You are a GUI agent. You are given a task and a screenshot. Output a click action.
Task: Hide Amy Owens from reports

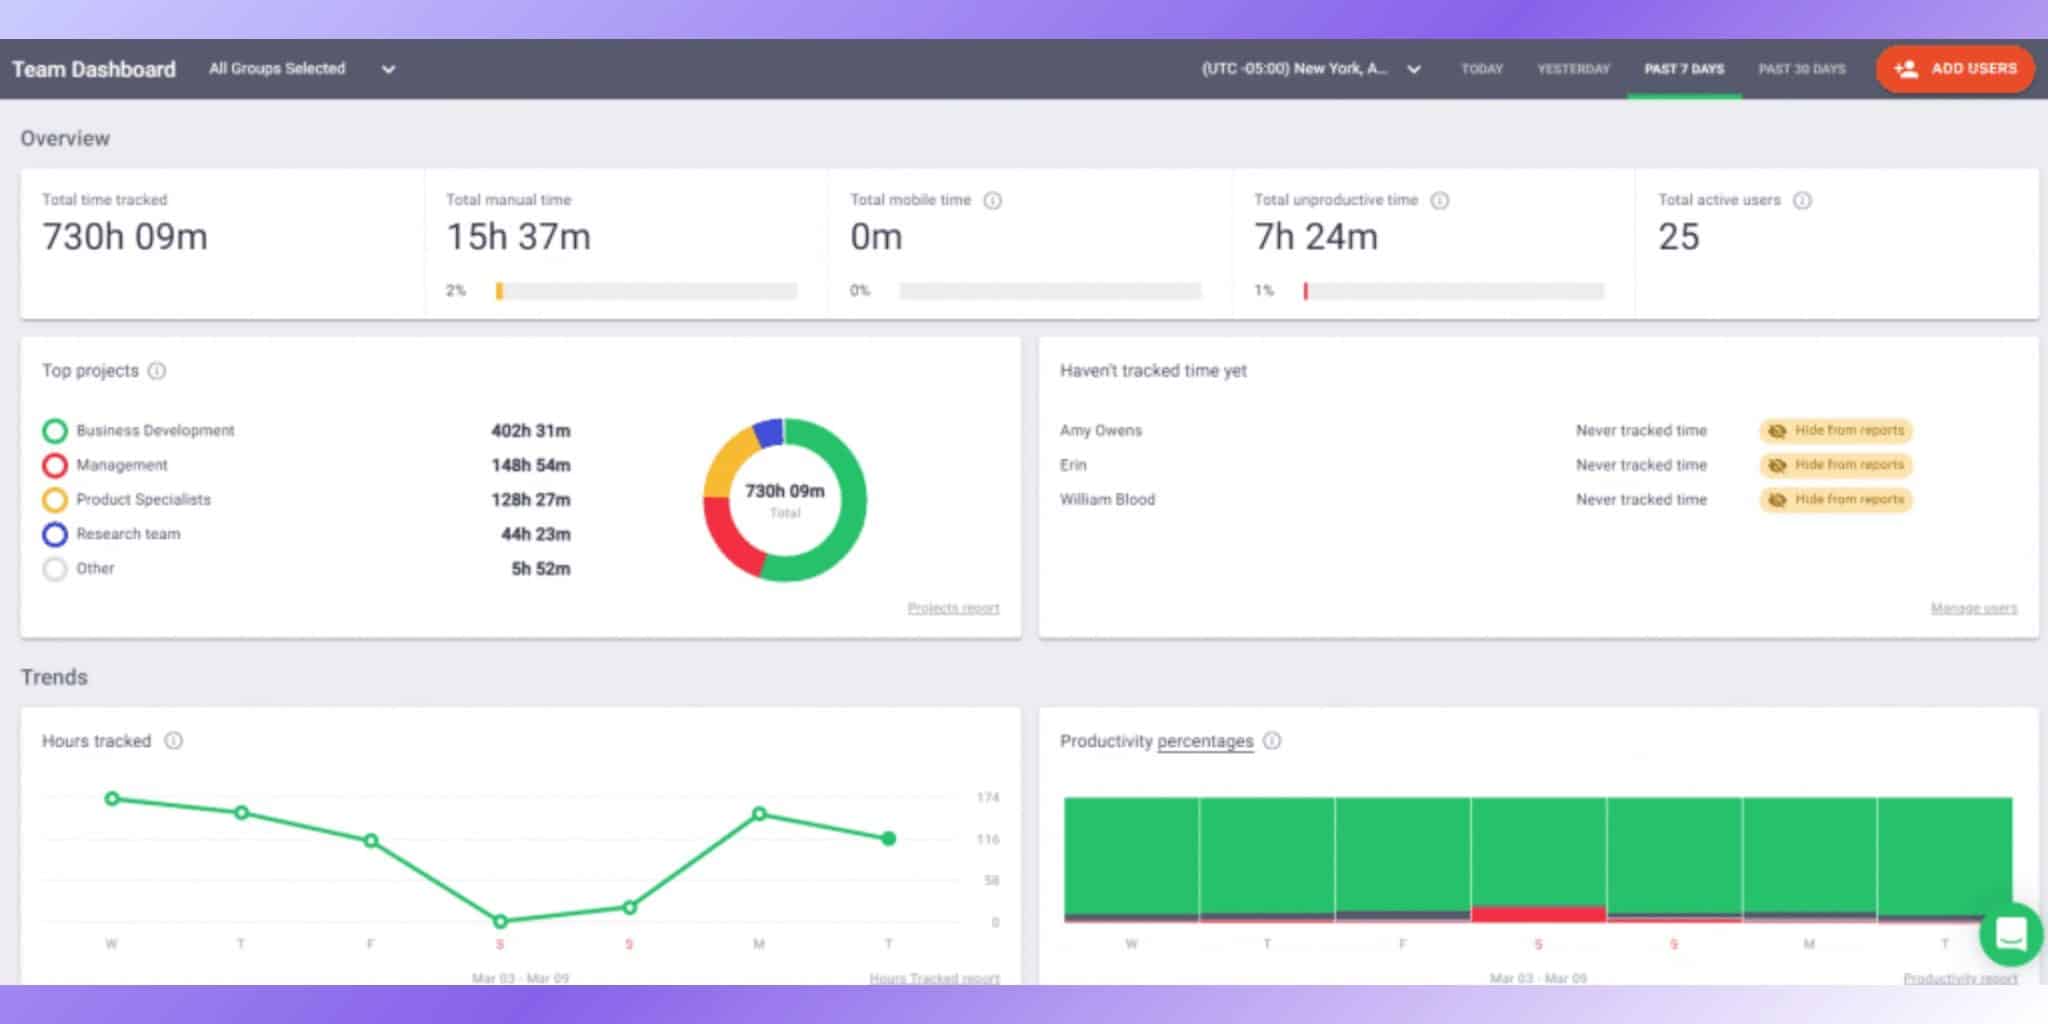coord(1836,431)
